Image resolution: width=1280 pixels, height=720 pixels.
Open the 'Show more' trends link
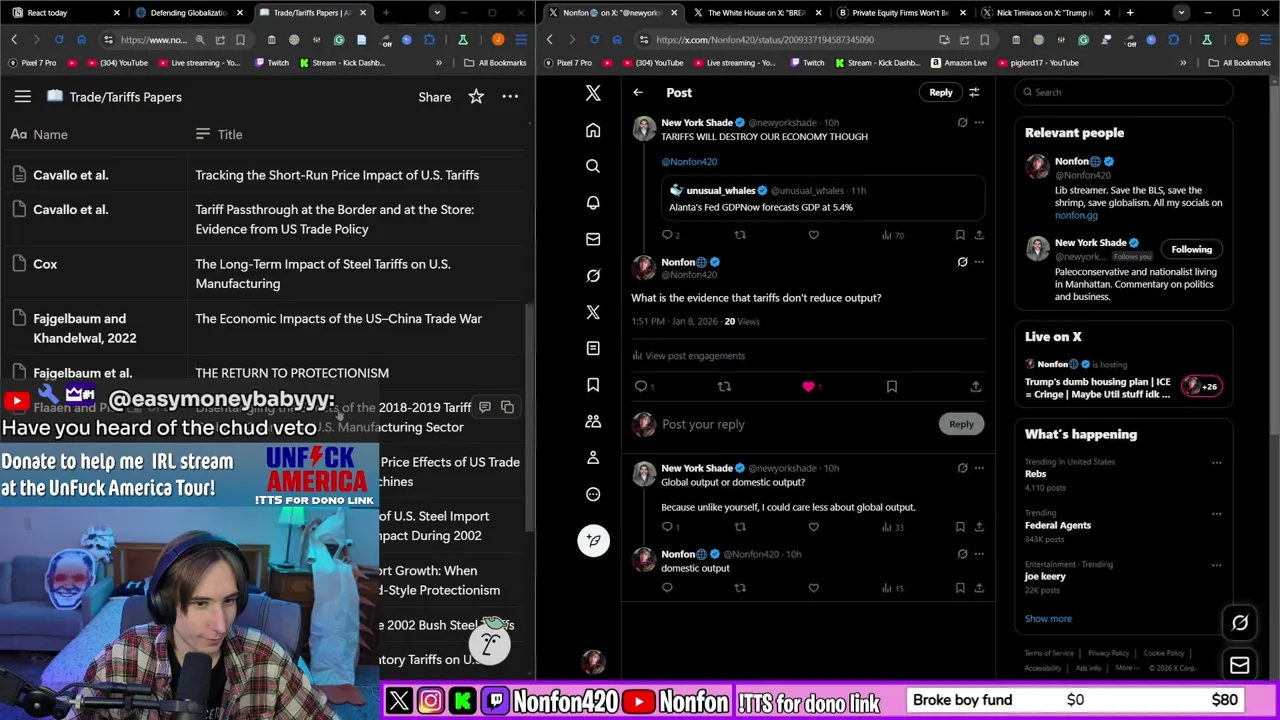click(1048, 619)
